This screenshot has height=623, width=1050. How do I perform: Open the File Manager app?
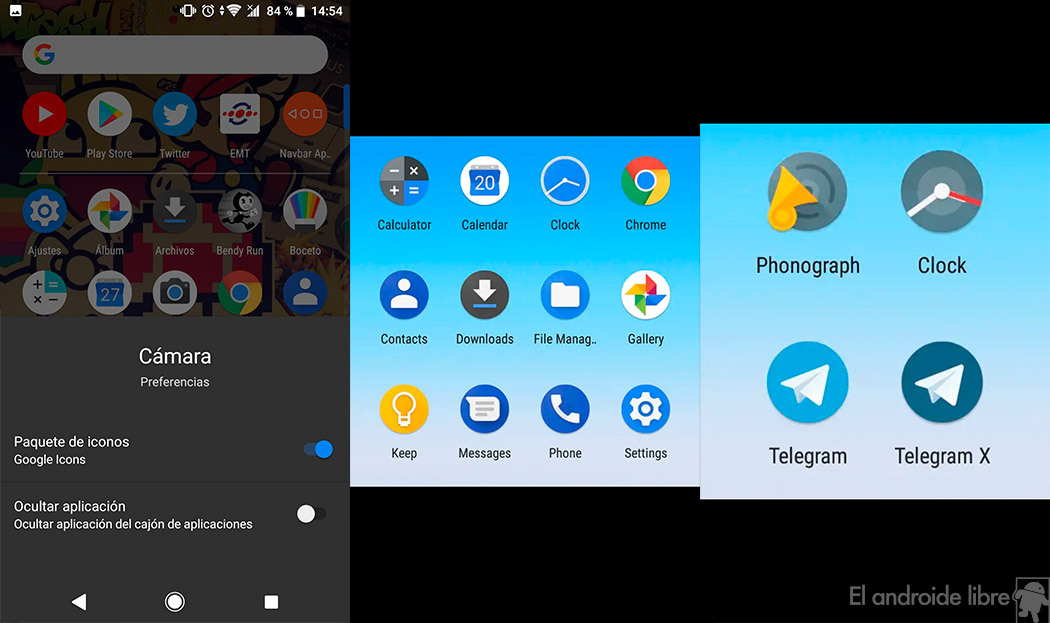565,295
